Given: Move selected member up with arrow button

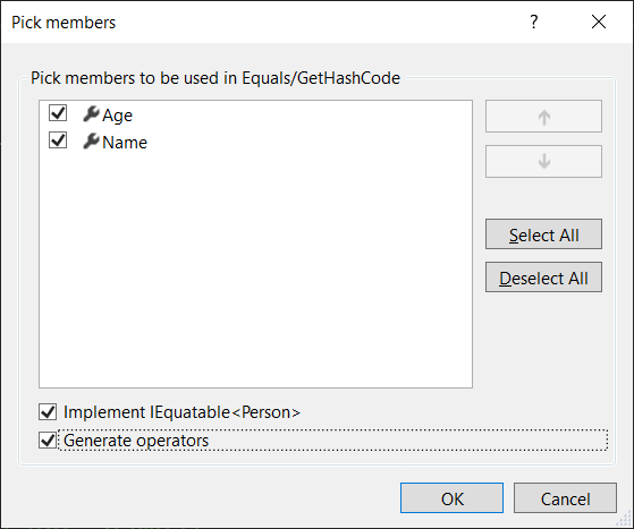Looking at the screenshot, I should tap(543, 116).
